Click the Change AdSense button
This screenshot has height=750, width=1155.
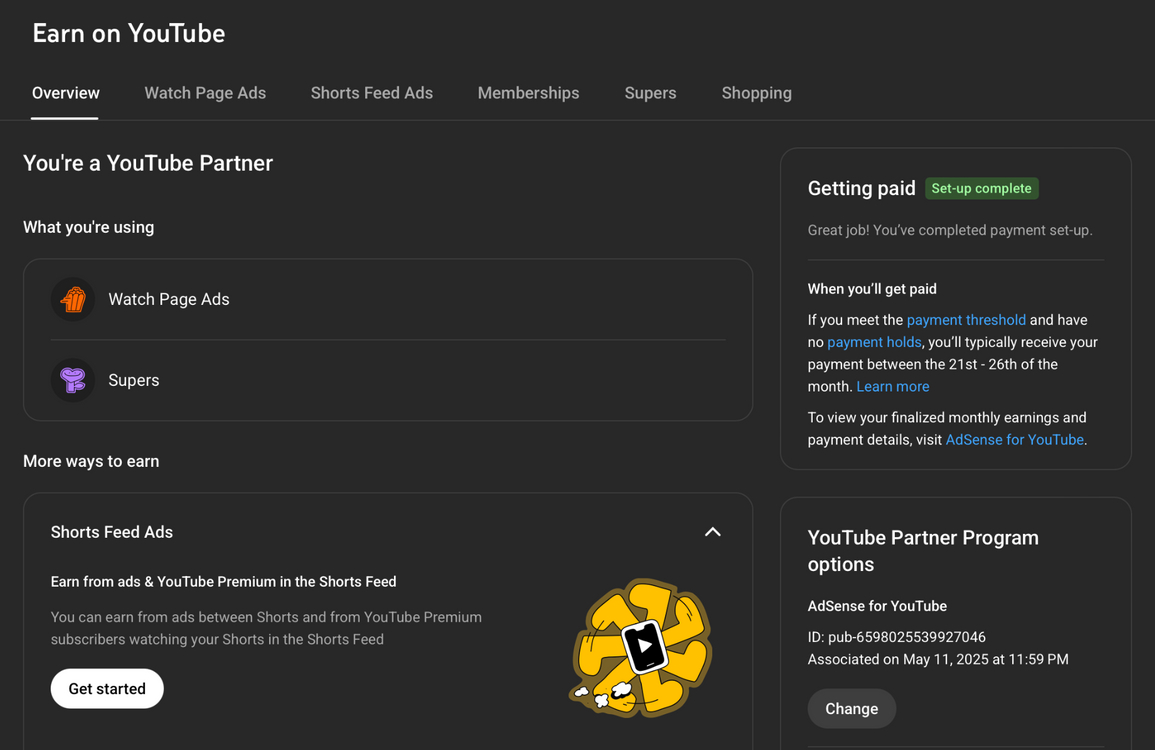click(x=851, y=709)
